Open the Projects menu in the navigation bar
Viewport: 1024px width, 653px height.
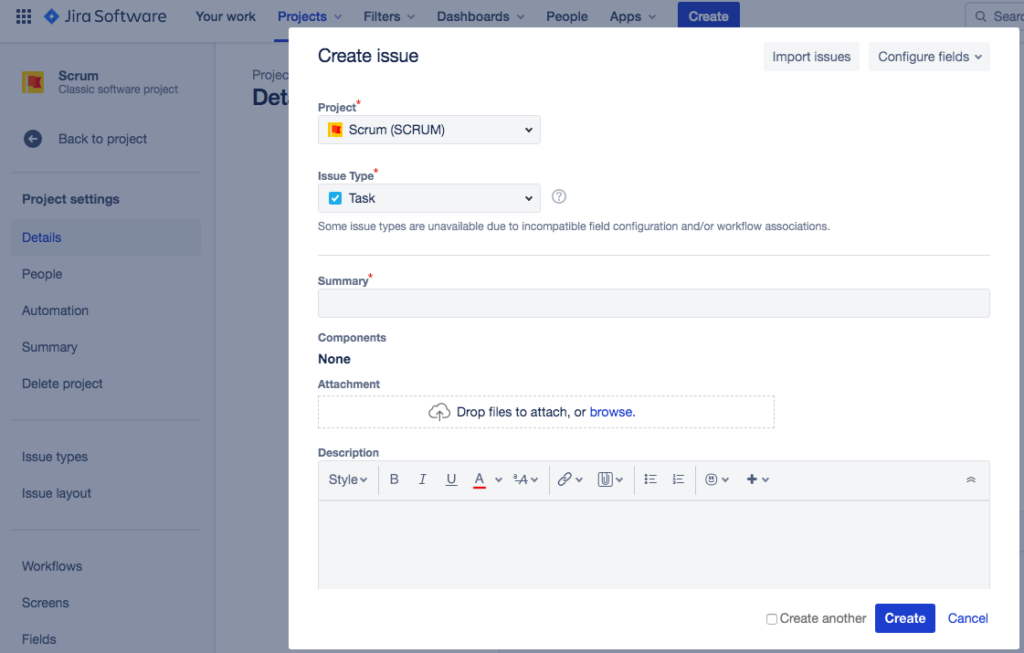(308, 16)
